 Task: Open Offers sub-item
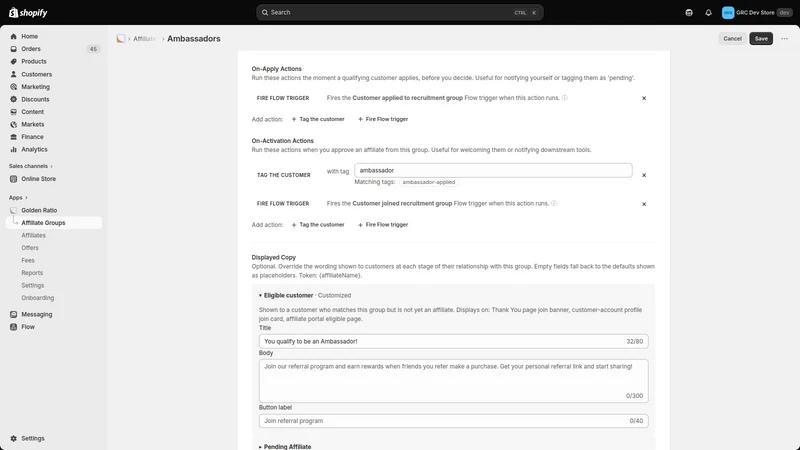click(30, 248)
